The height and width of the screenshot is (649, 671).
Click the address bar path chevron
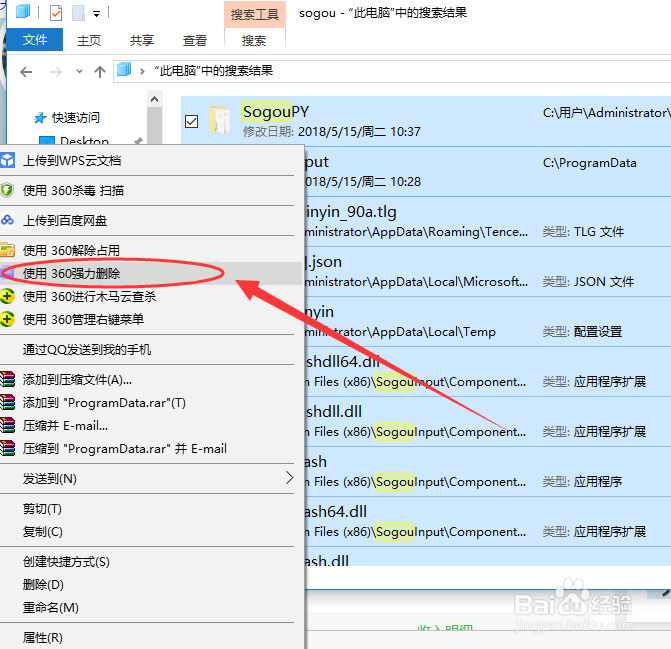point(142,71)
